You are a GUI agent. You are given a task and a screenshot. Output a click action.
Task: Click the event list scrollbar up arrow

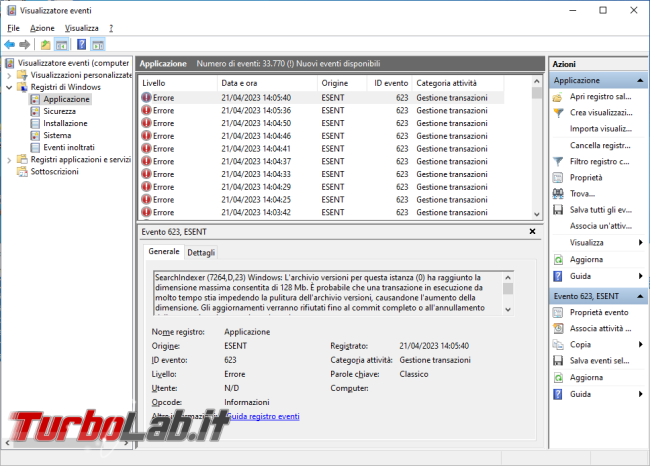[x=537, y=81]
